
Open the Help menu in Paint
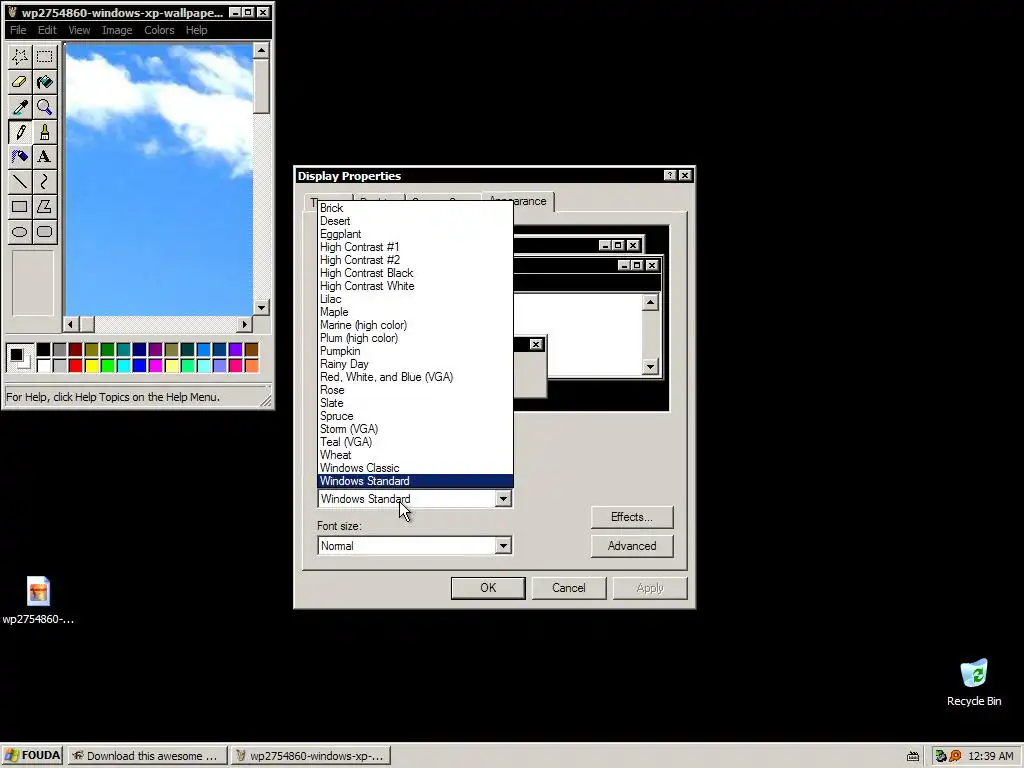196,30
